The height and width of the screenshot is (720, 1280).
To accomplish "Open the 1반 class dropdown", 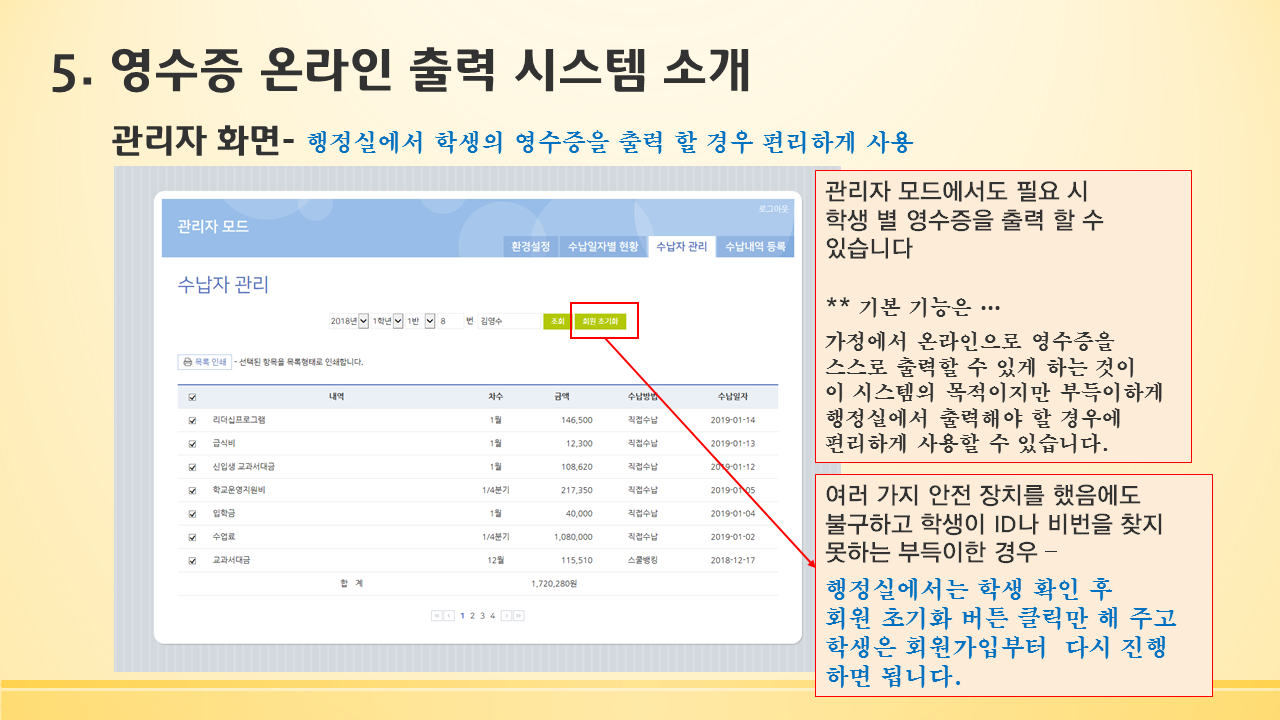I will [420, 321].
